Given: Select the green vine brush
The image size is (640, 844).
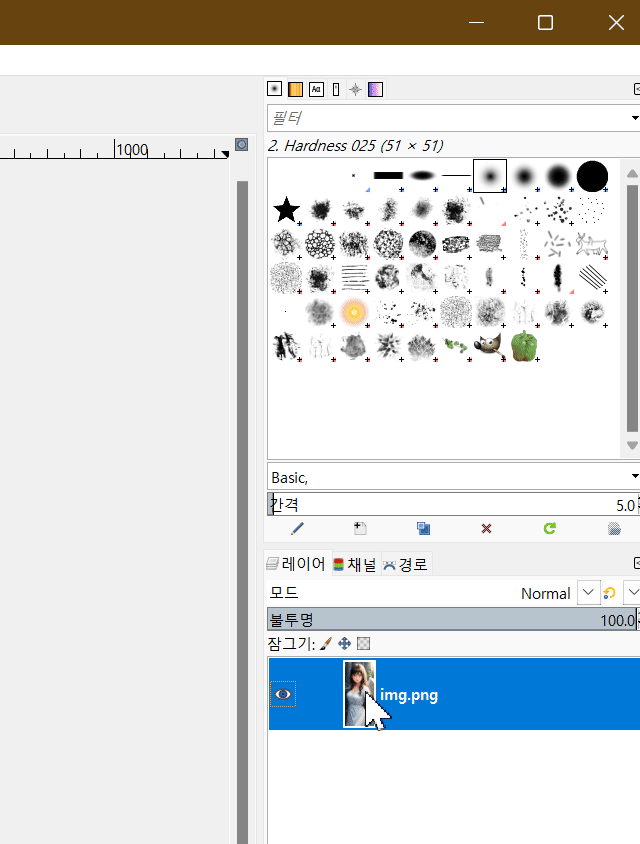Looking at the screenshot, I should [455, 346].
